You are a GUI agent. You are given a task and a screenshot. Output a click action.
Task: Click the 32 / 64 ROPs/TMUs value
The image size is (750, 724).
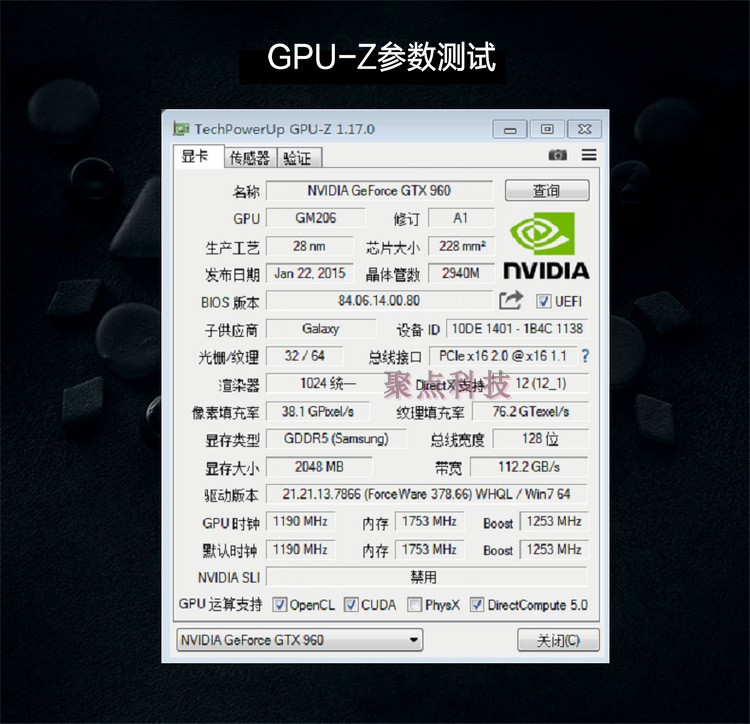[x=305, y=356]
